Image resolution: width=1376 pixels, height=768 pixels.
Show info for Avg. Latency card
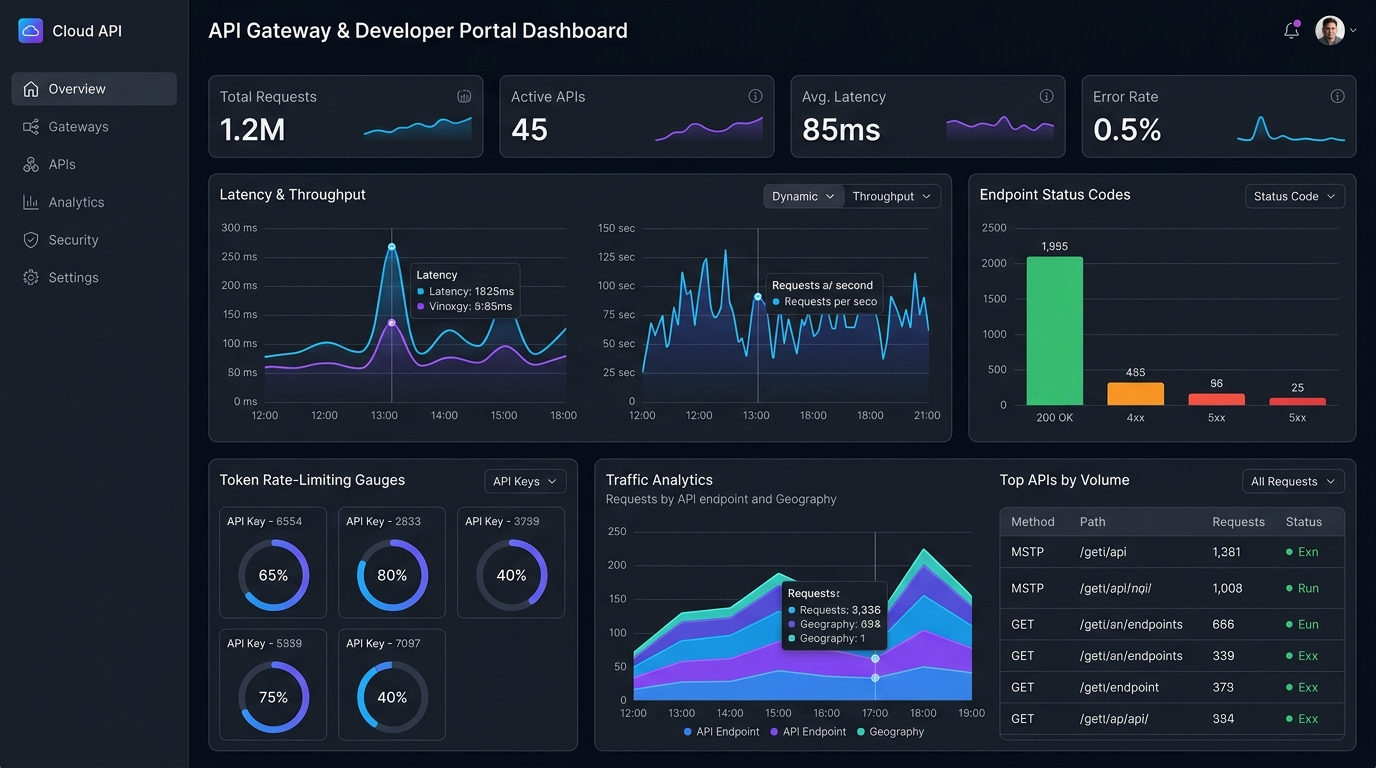click(x=1046, y=97)
